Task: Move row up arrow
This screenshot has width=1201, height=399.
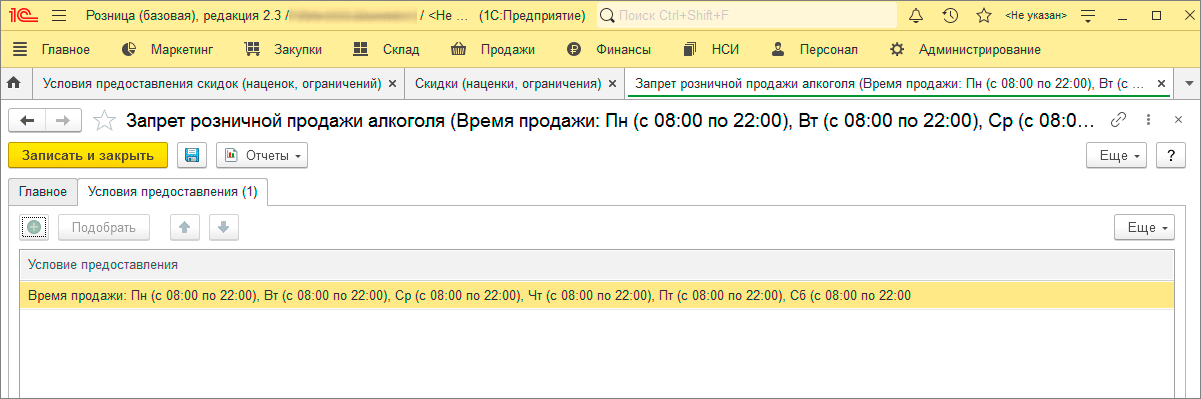Action: click(184, 227)
